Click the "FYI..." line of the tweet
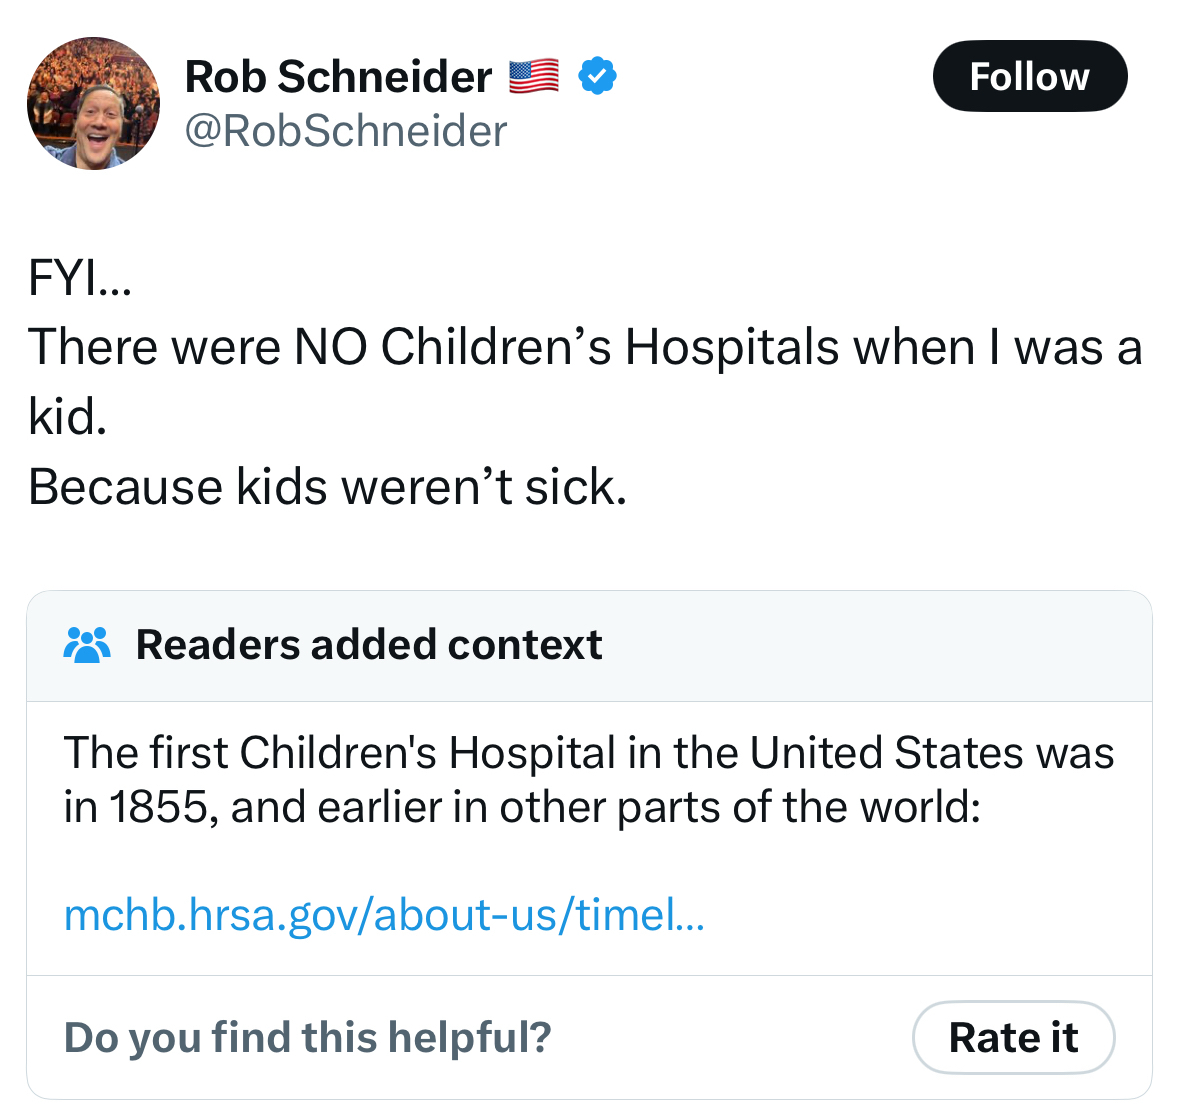 80,277
